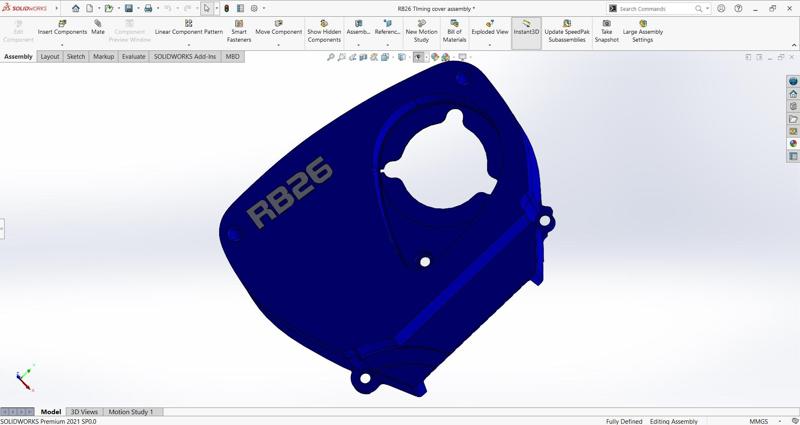This screenshot has height=425, width=800.
Task: Expand Select tool dropdown arrow
Action: tap(216, 9)
